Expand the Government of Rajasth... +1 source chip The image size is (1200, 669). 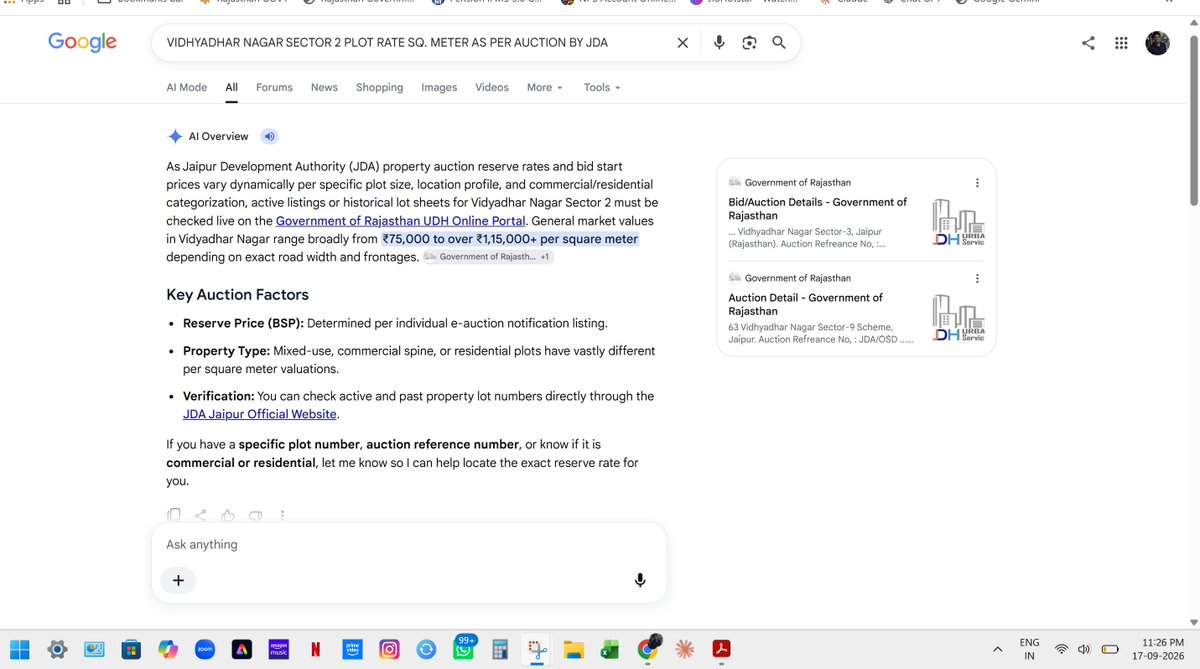[487, 257]
